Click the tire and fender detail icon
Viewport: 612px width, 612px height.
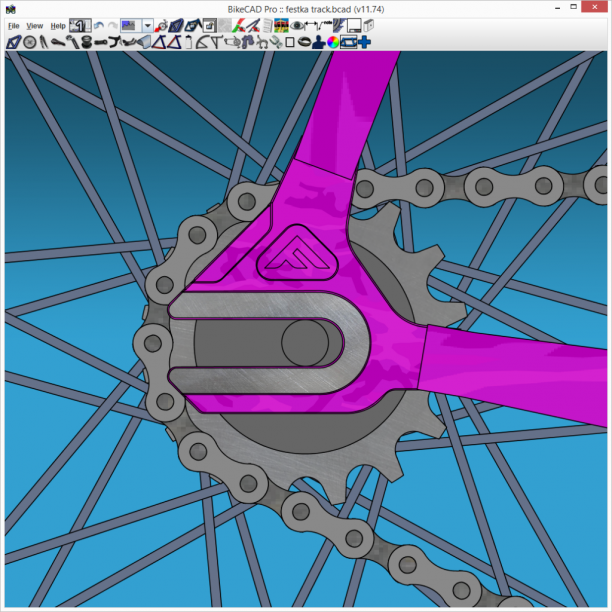pos(339,26)
